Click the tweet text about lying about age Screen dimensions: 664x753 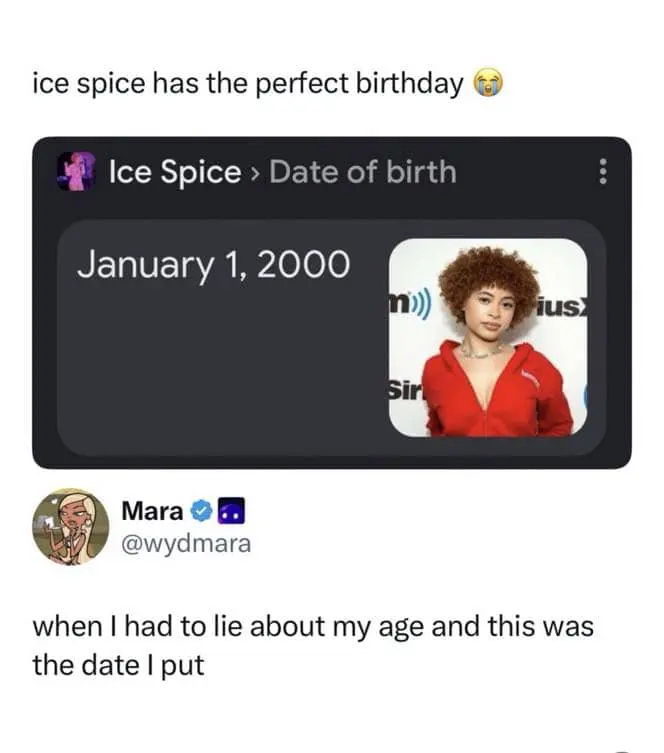(x=313, y=645)
